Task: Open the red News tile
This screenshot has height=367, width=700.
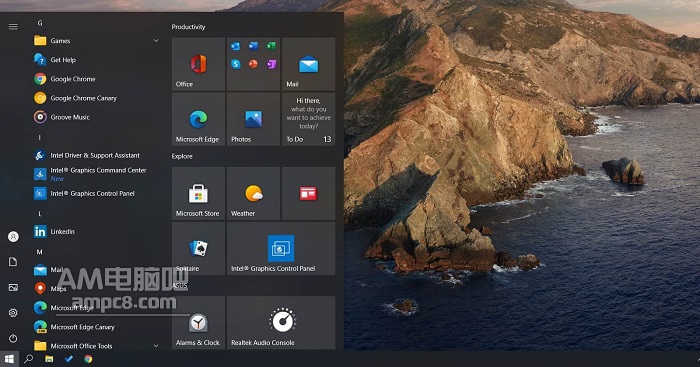Action: pos(308,193)
